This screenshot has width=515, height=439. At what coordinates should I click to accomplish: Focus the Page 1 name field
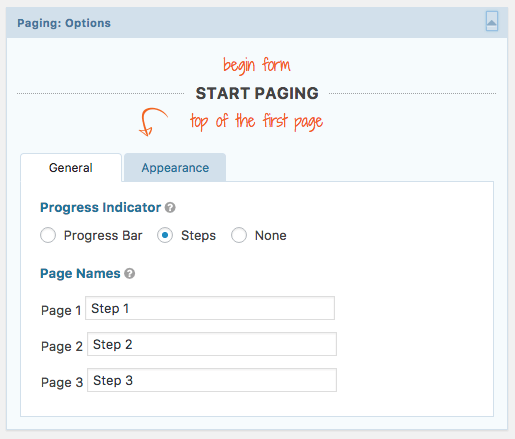pos(210,308)
